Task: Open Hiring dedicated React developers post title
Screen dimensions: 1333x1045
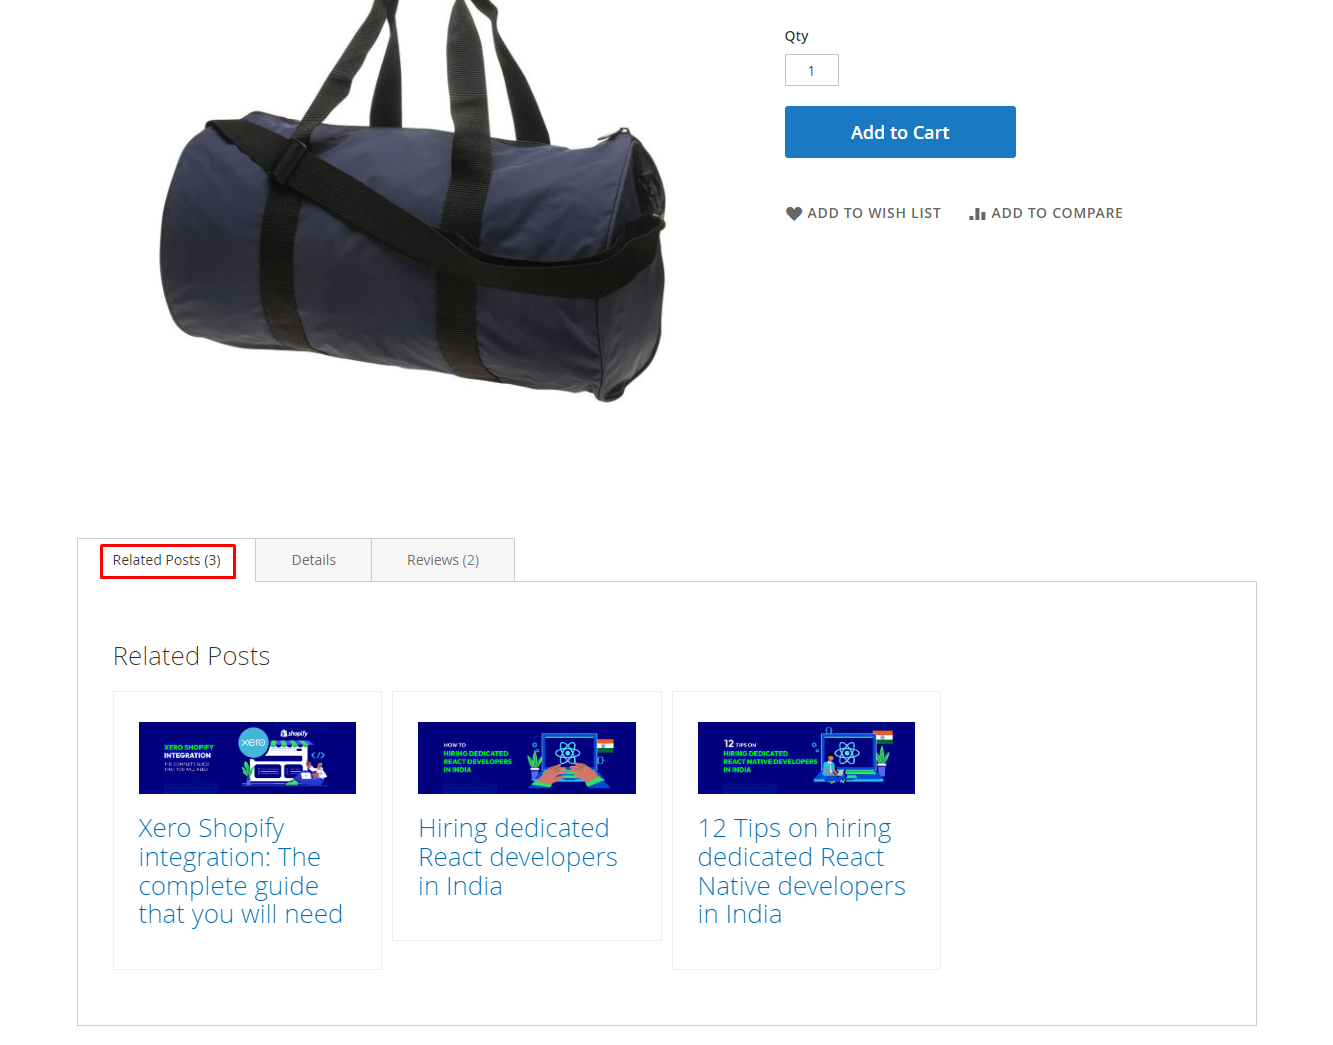Action: (517, 857)
